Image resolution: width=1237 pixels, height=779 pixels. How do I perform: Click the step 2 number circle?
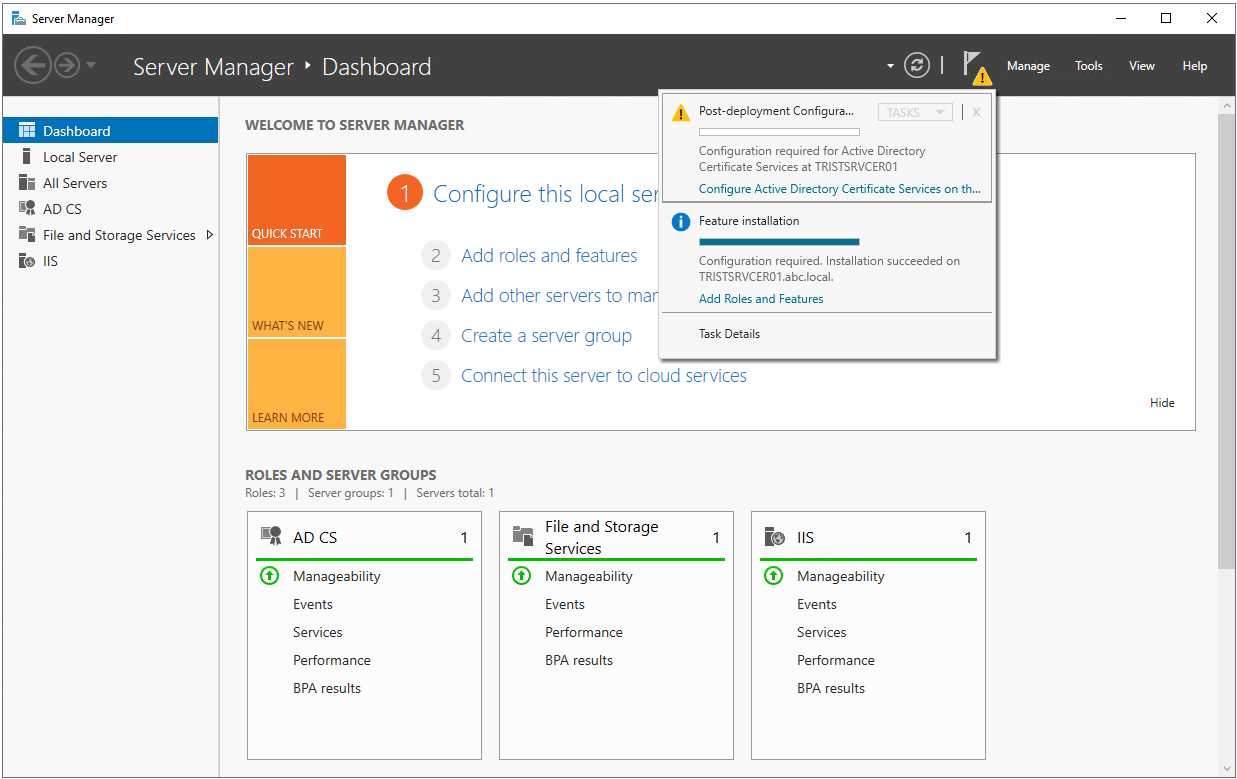[436, 256]
